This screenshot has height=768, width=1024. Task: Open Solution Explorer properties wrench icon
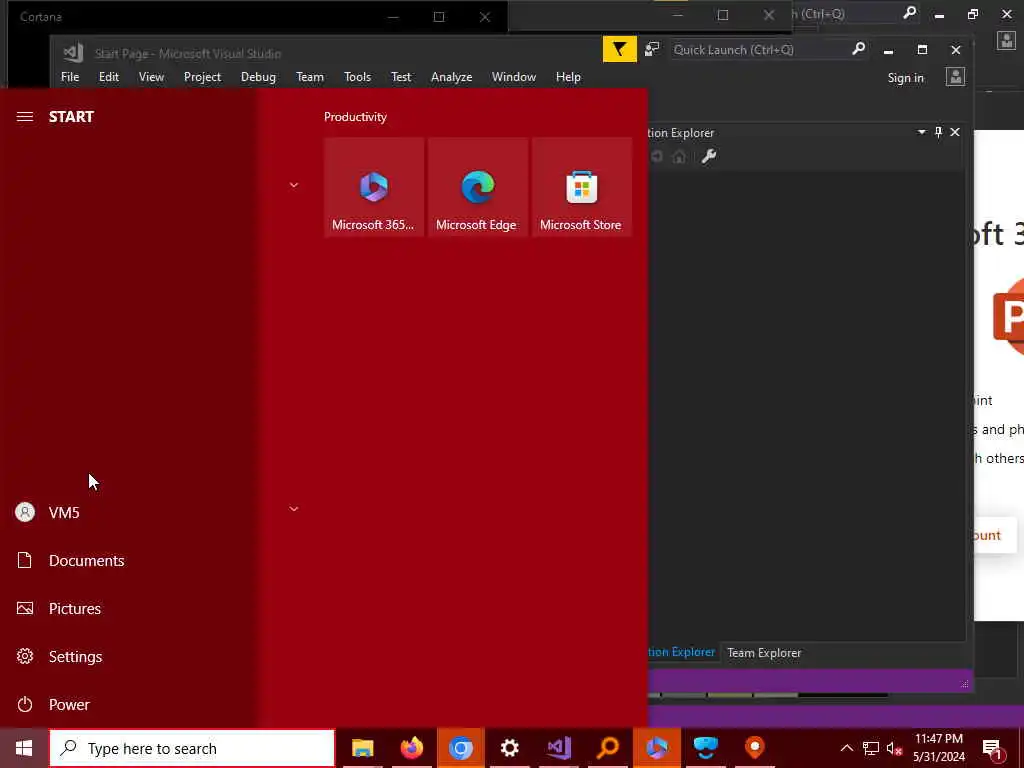pyautogui.click(x=709, y=156)
